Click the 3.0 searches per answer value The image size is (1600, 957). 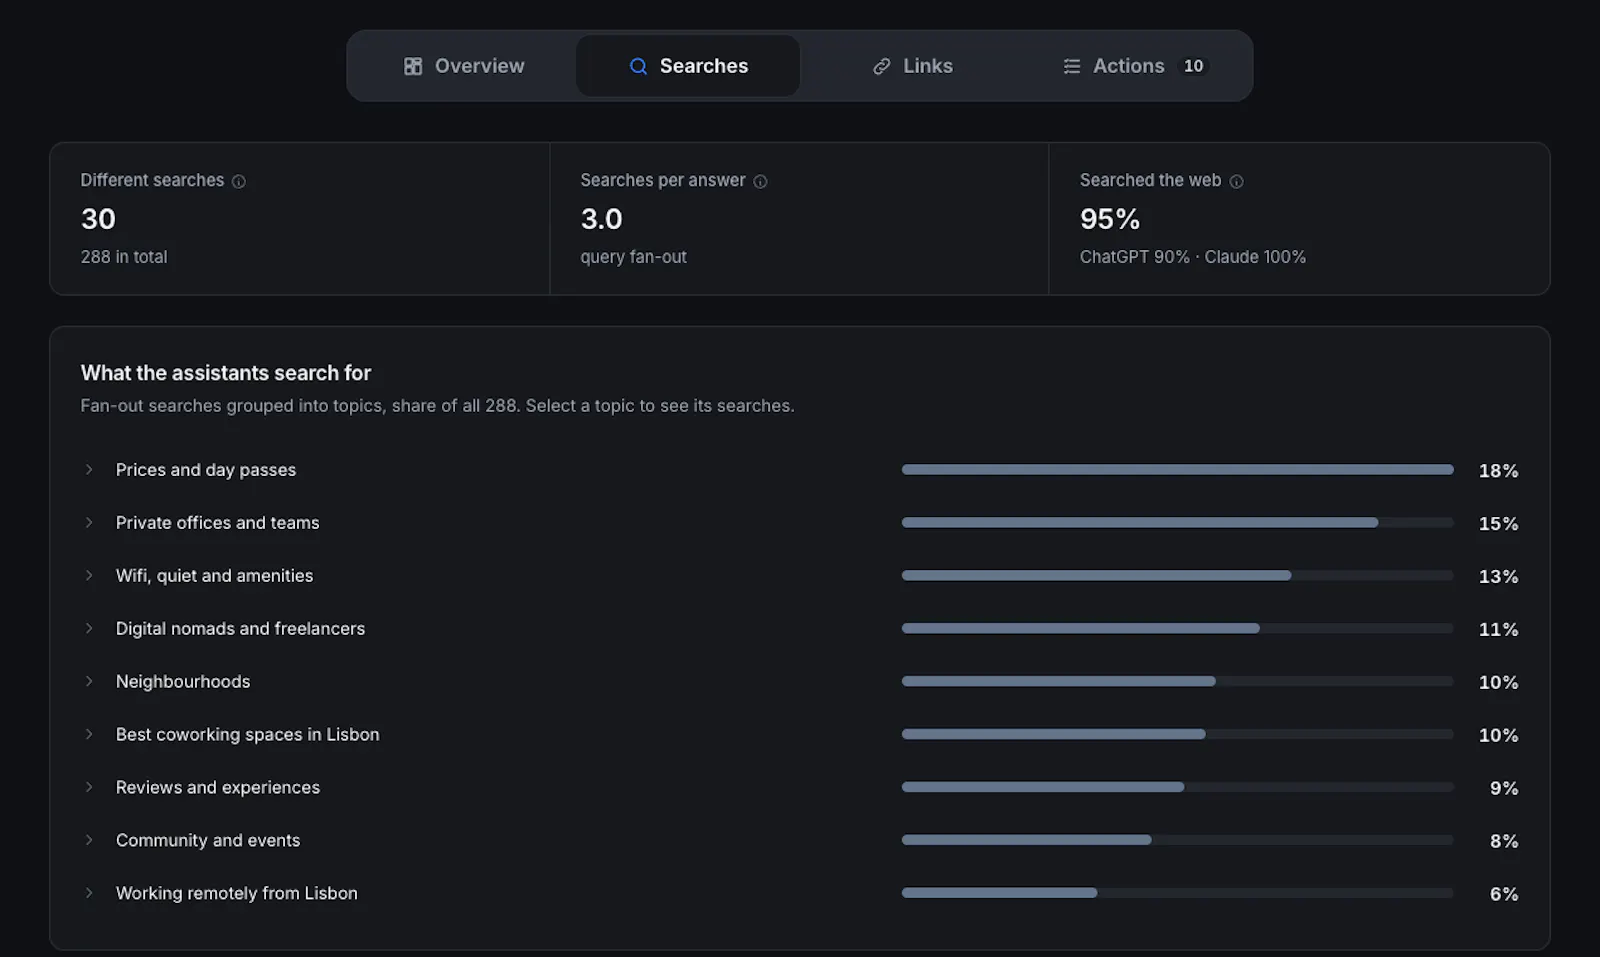[x=602, y=219]
